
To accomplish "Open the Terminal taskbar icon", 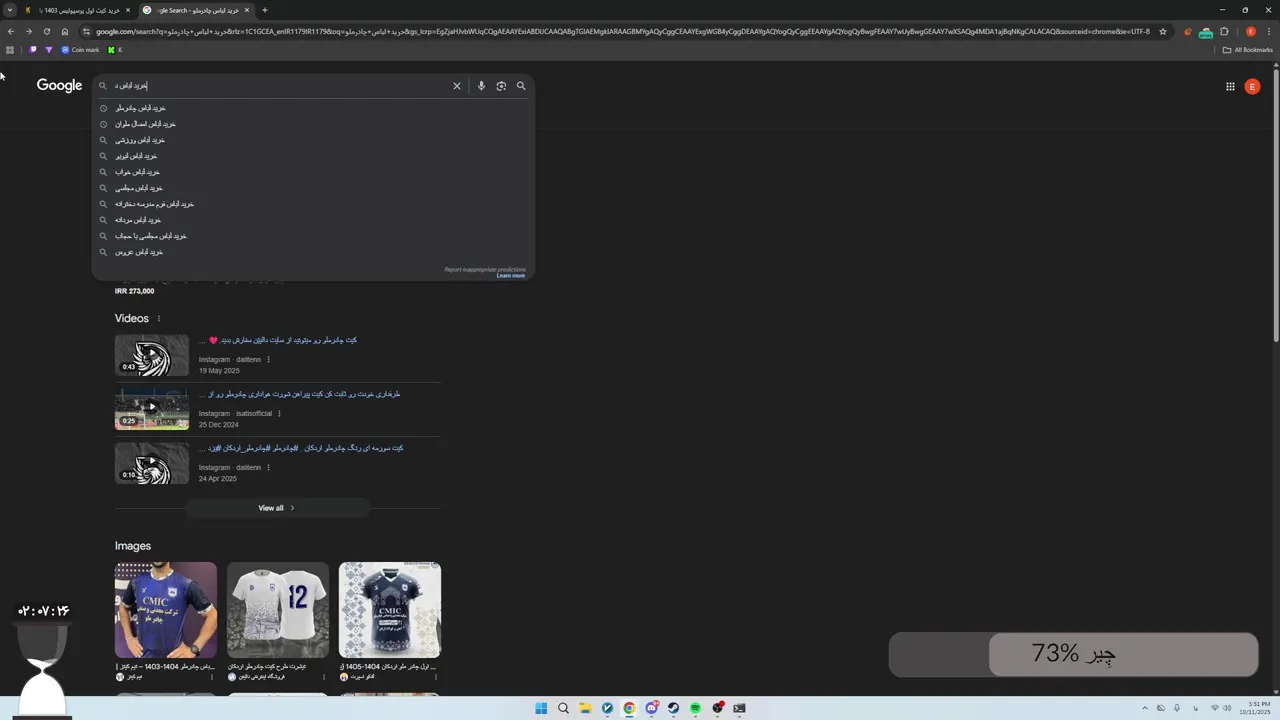I will pos(739,708).
